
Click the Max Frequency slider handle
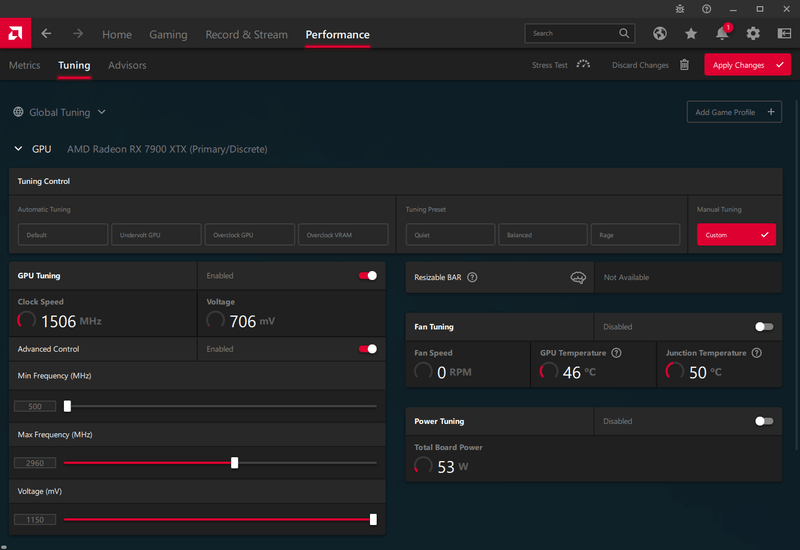pyautogui.click(x=234, y=463)
